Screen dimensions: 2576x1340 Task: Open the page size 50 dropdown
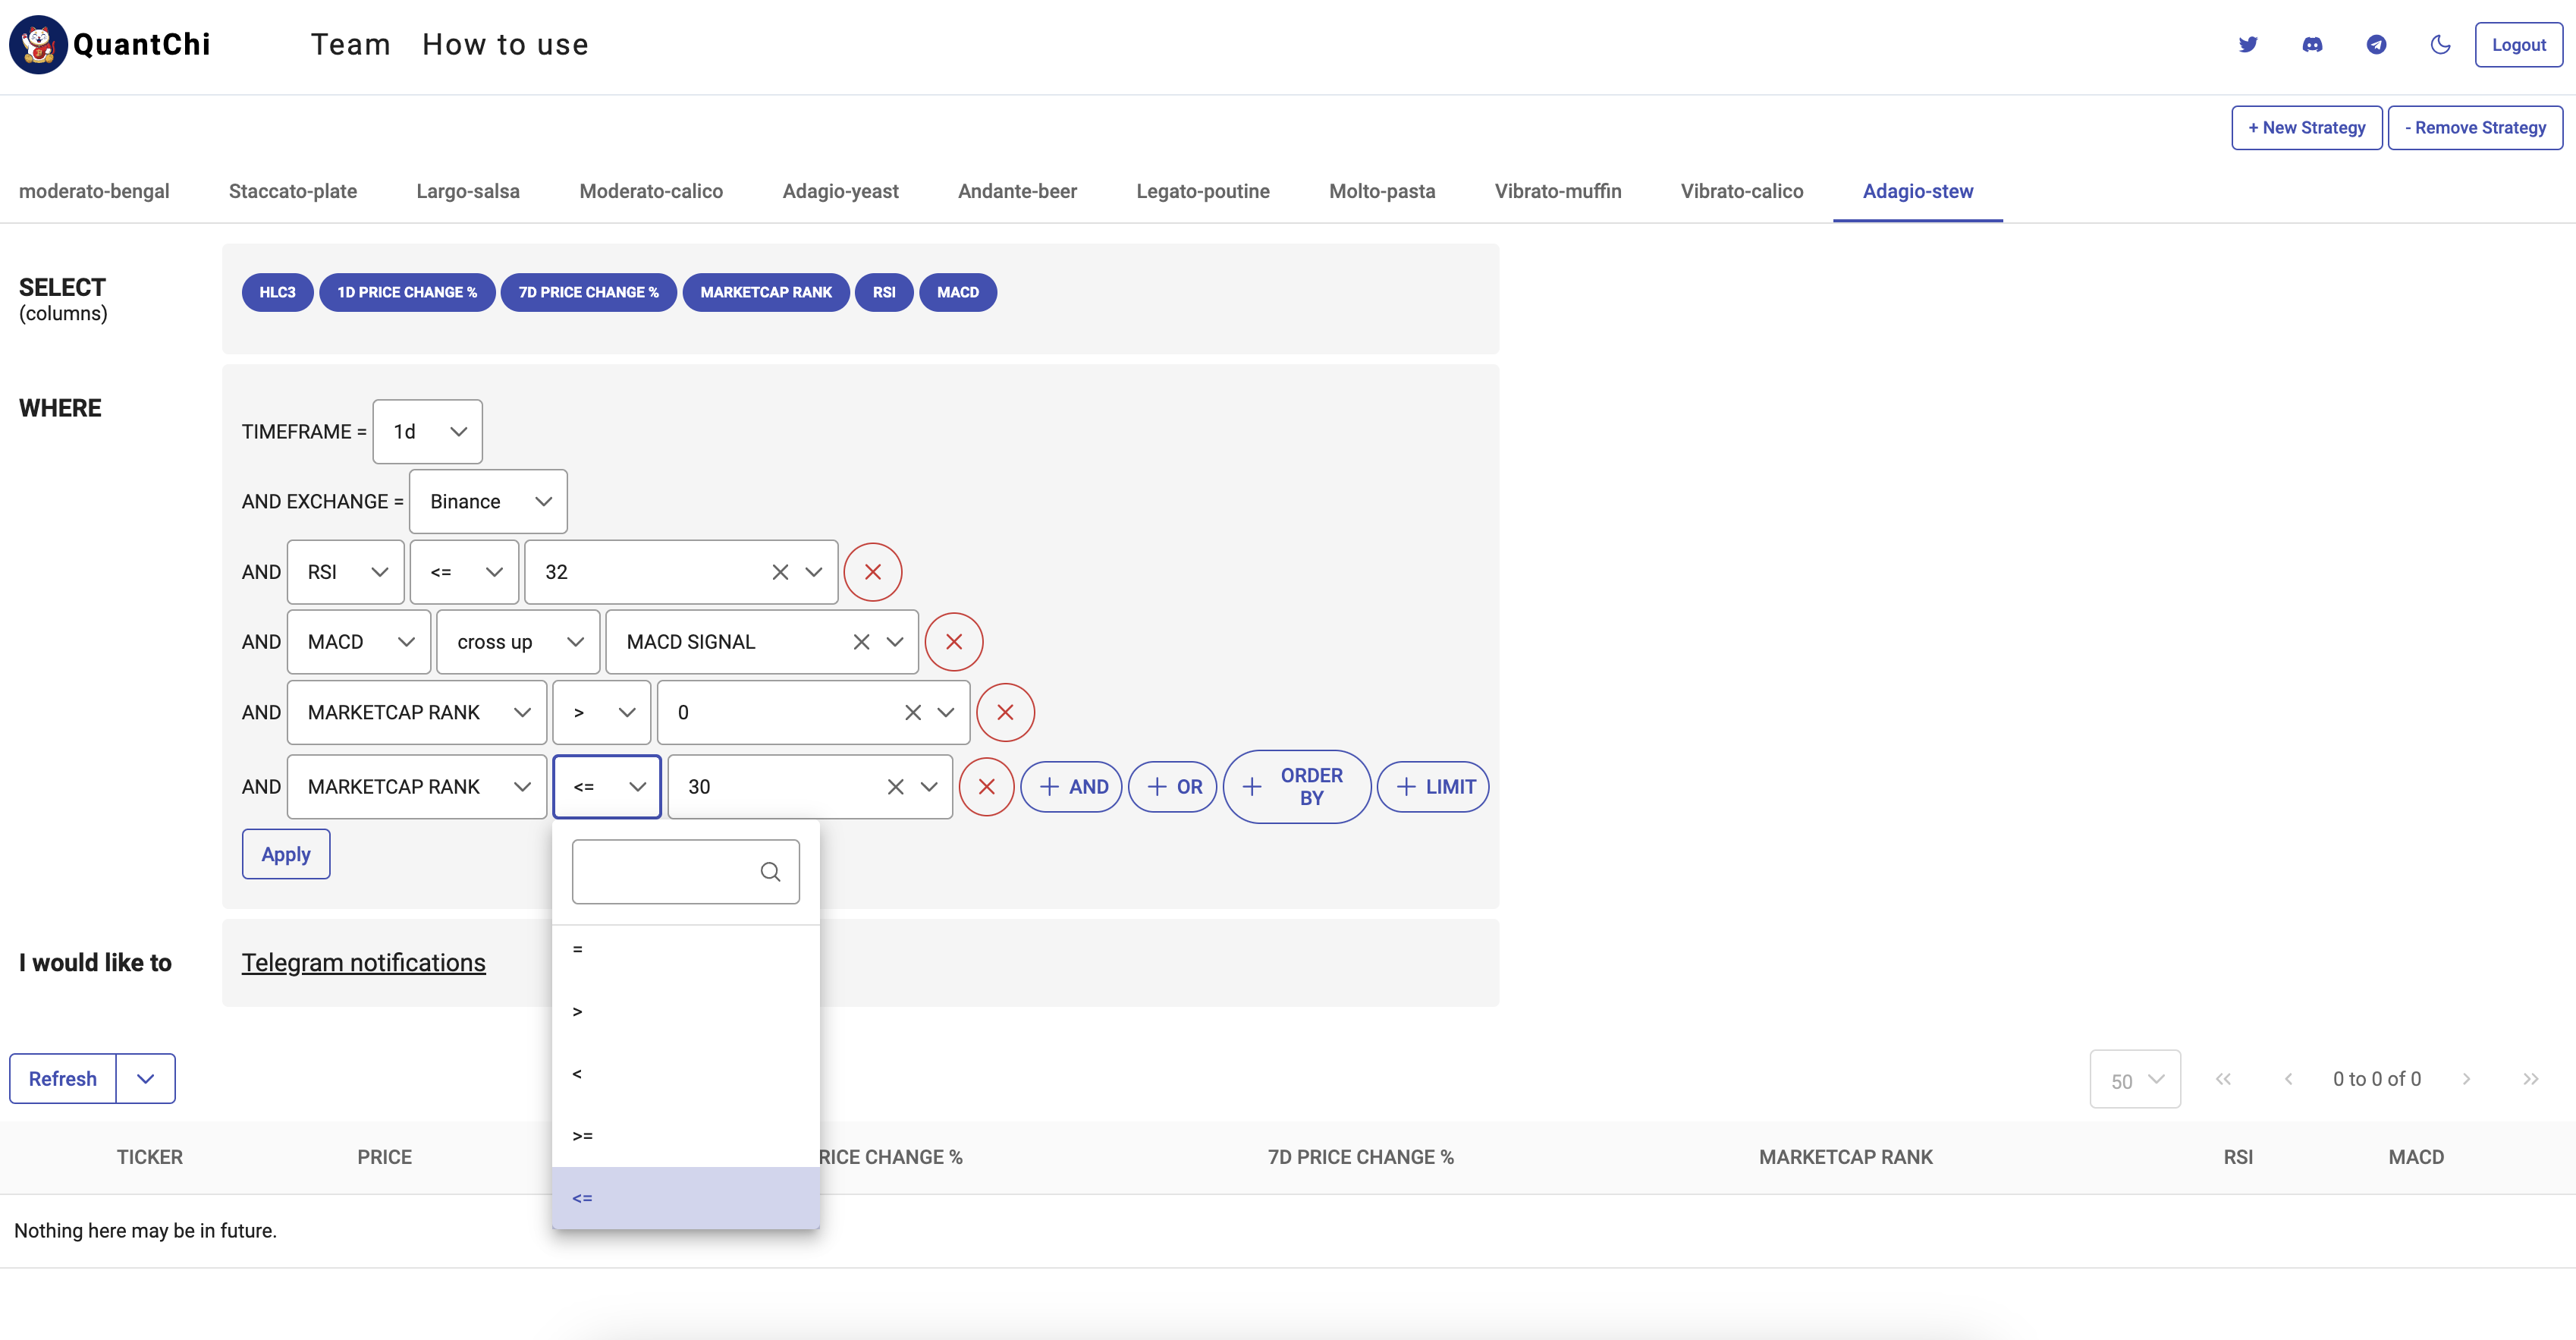(x=2136, y=1079)
